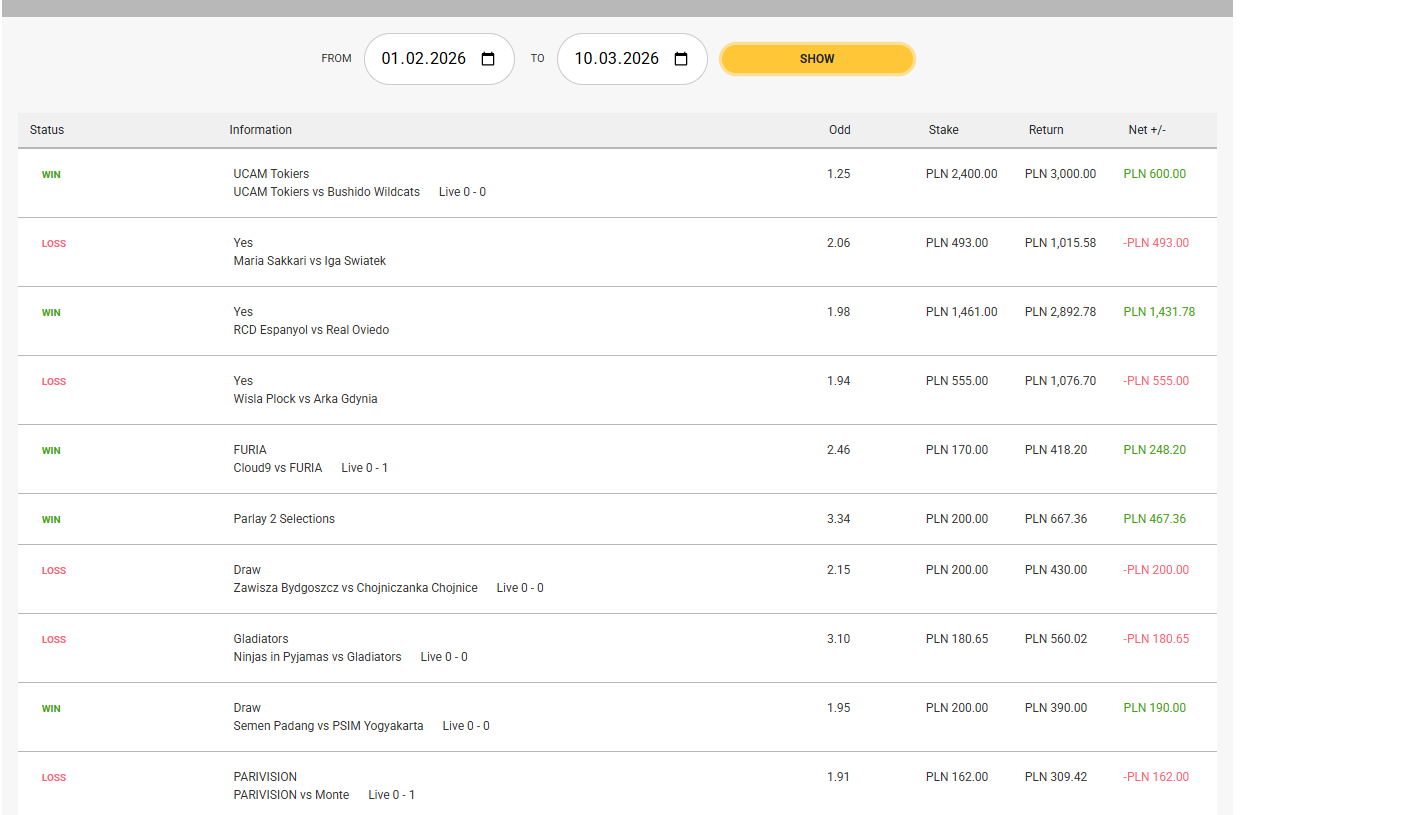Click the FROM date field 01.02.2026
This screenshot has width=1412, height=815.
click(424, 59)
